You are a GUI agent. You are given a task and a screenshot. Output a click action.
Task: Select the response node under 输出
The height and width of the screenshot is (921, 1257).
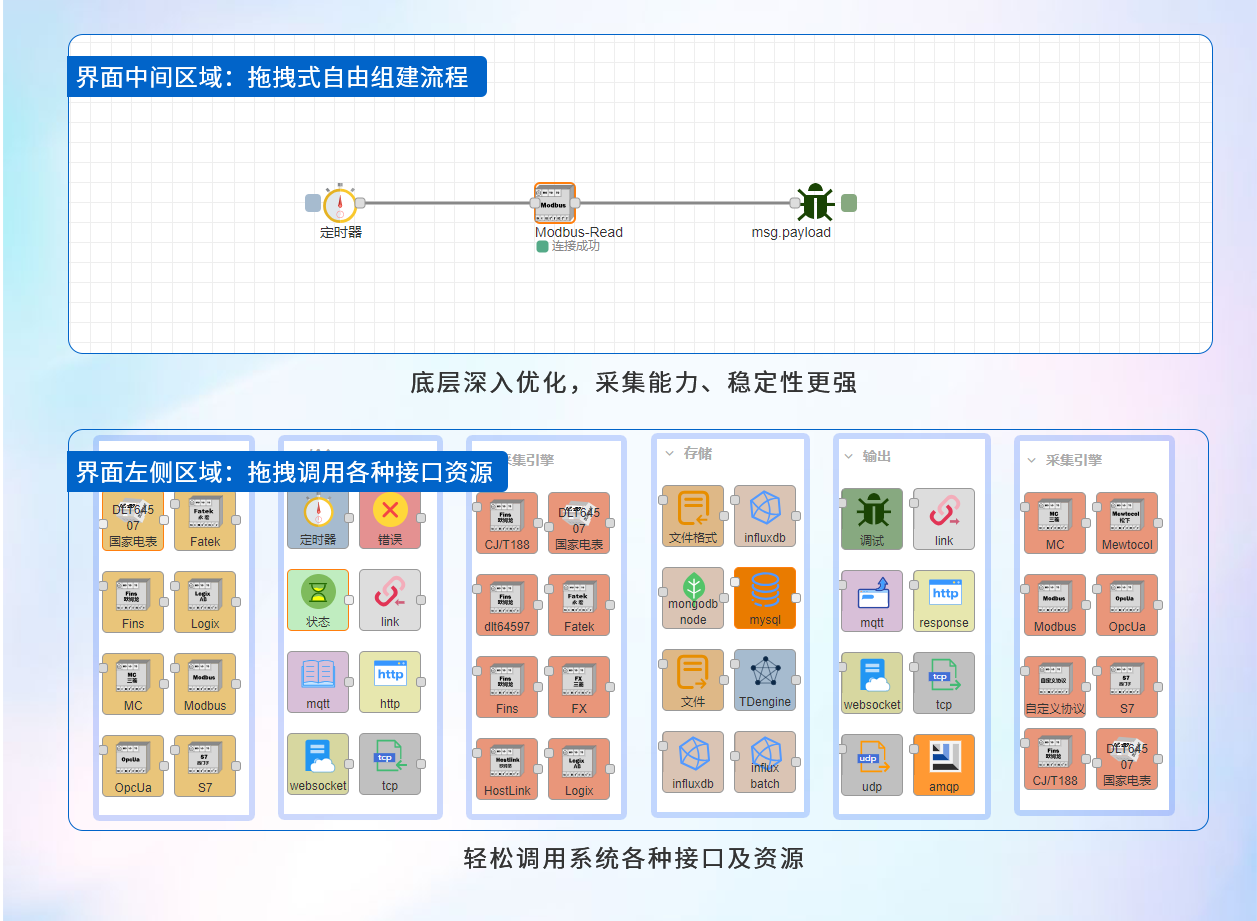coord(944,601)
